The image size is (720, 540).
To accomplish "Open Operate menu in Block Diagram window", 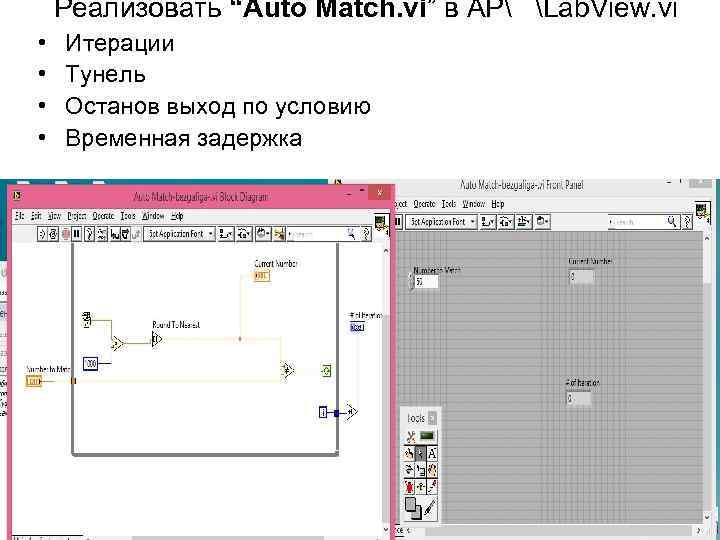I will click(103, 216).
